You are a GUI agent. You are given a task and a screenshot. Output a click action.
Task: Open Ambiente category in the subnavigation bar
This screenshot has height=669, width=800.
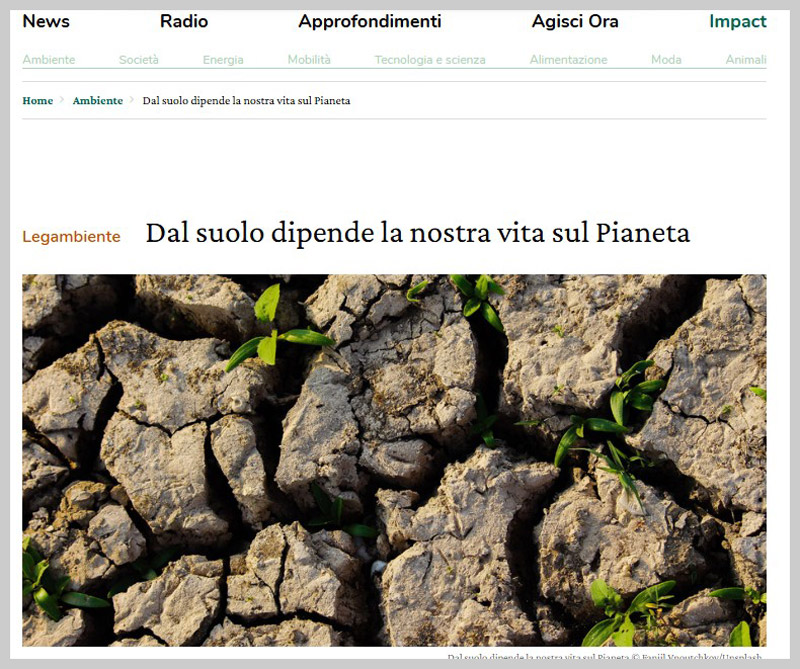point(49,60)
